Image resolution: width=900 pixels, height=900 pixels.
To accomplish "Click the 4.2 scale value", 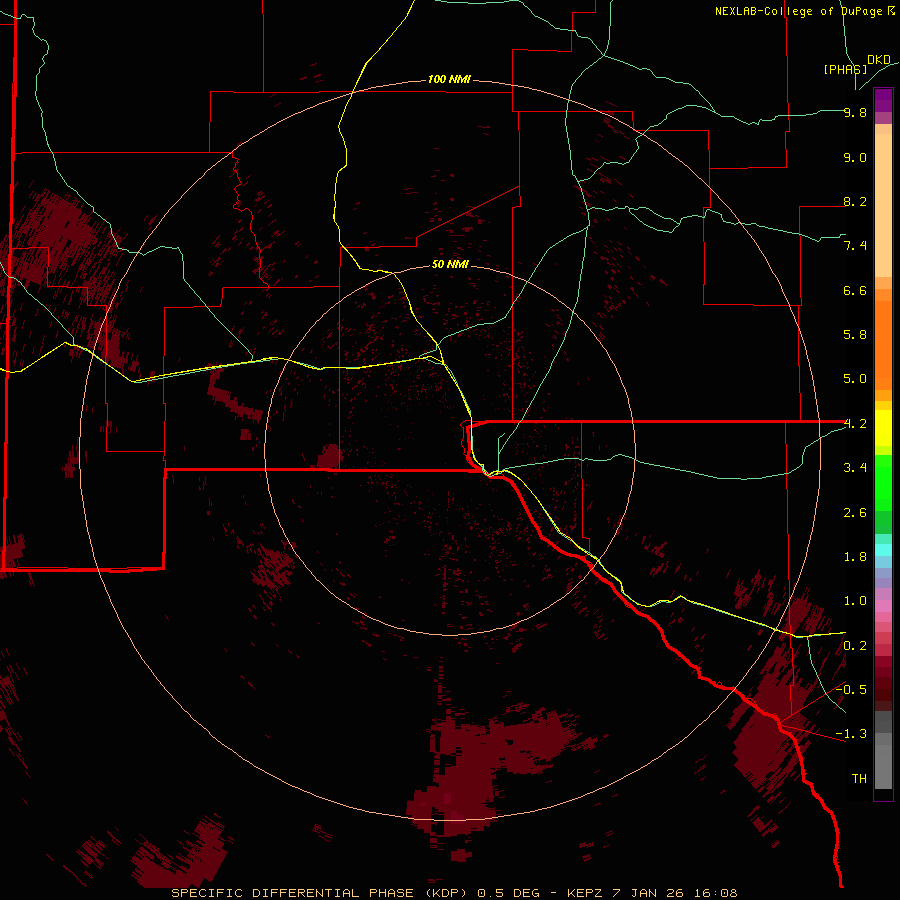I will 855,424.
